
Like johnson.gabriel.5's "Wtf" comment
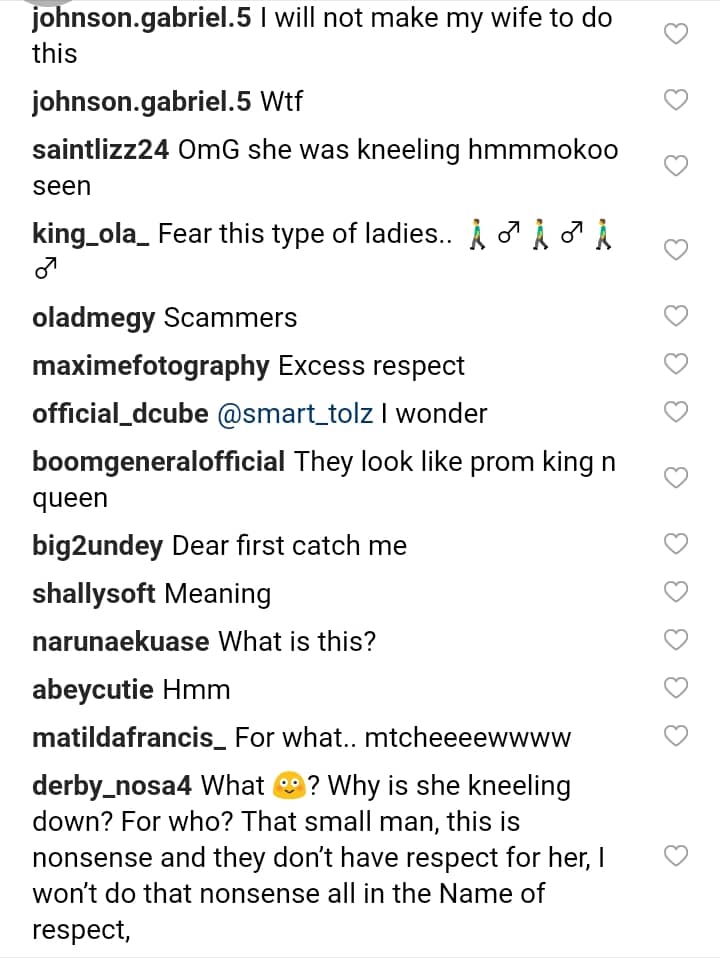(x=677, y=100)
